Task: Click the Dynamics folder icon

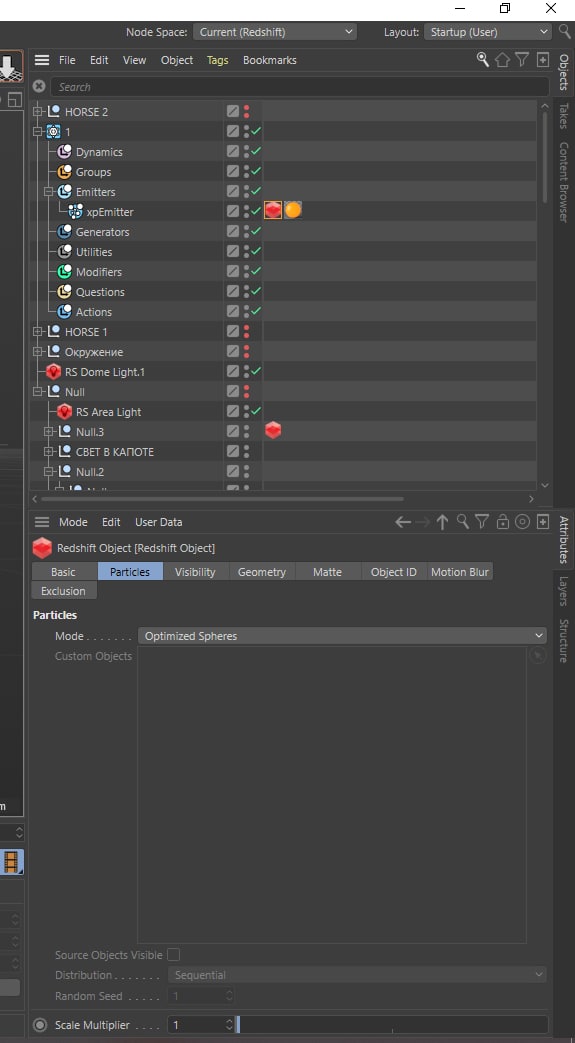Action: (x=65, y=152)
